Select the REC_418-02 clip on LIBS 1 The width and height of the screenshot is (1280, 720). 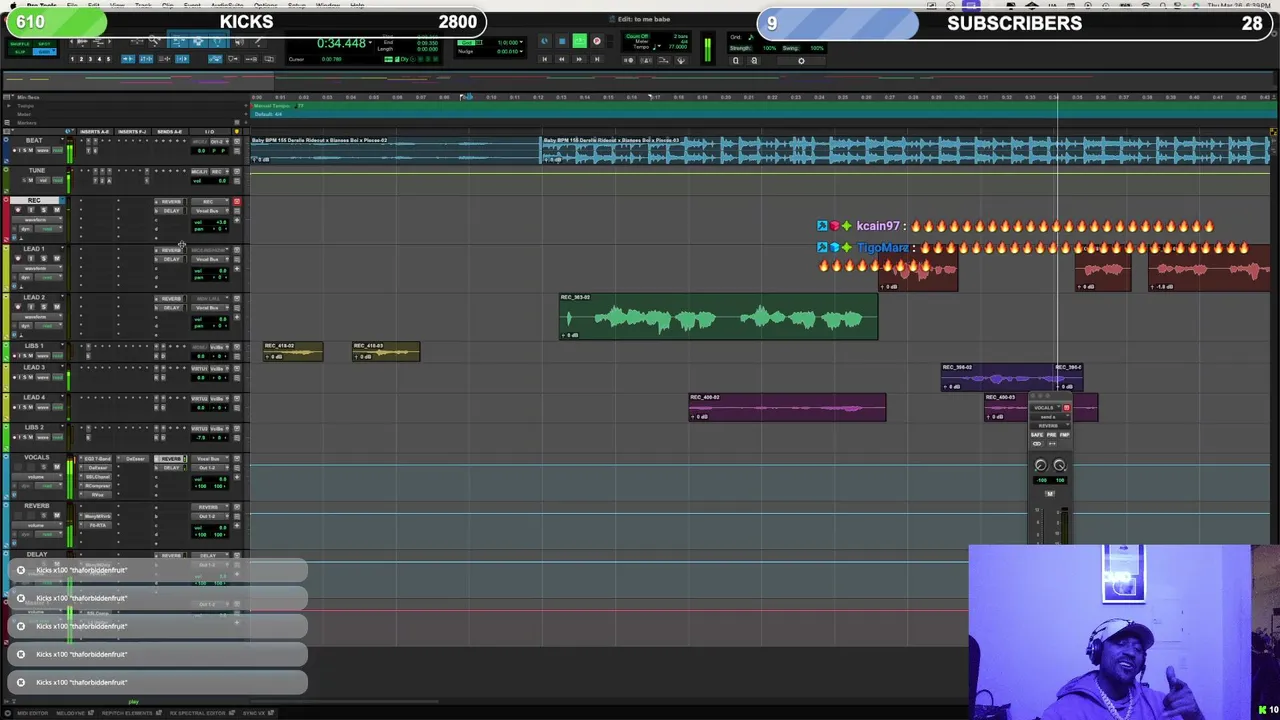point(293,351)
